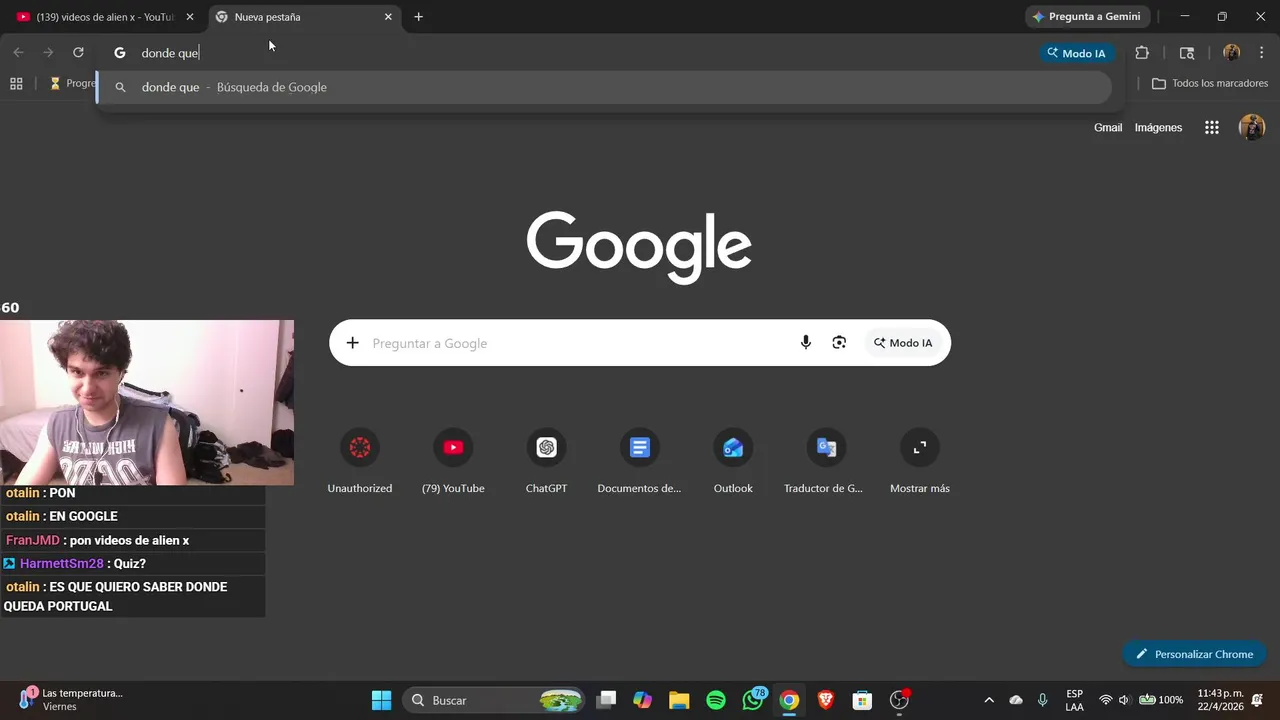Open the Google apps launcher grid

(1212, 128)
